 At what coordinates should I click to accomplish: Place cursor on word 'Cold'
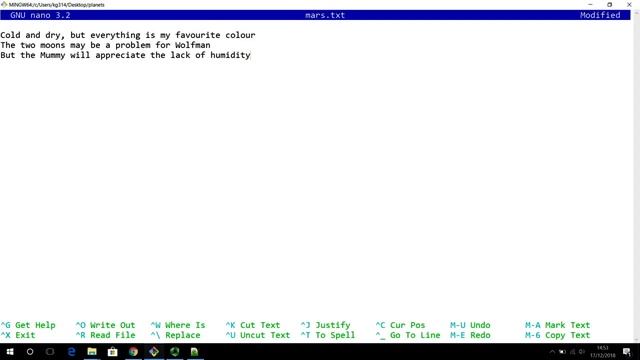tap(10, 35)
